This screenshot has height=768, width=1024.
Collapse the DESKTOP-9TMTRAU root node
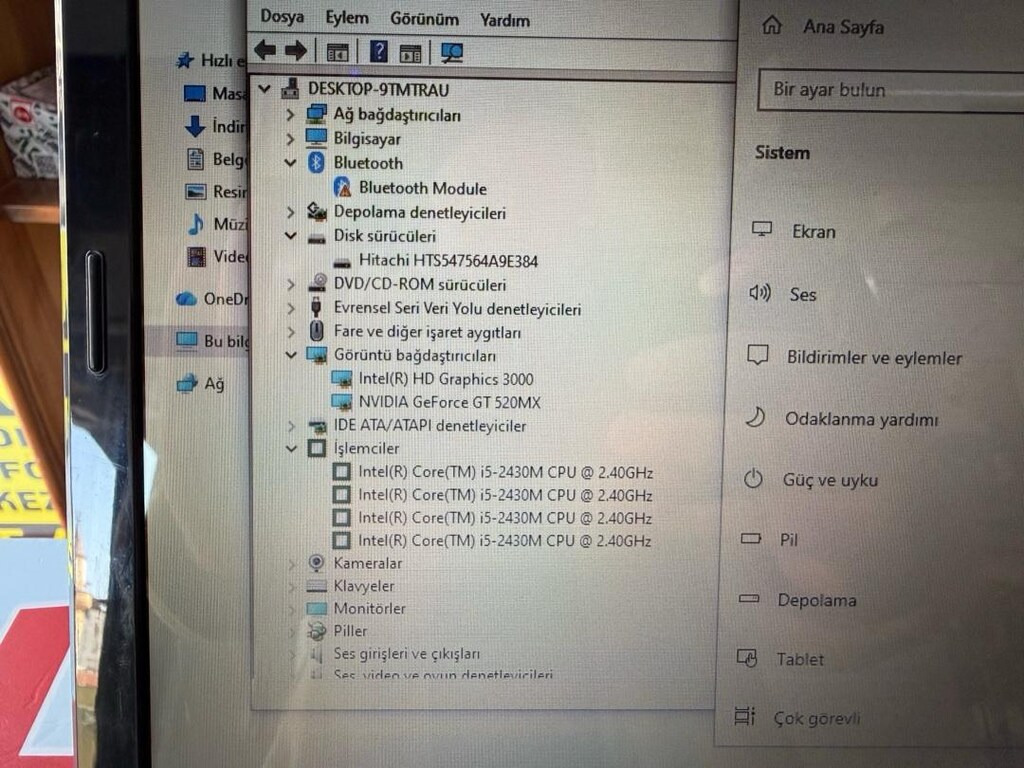coord(264,88)
